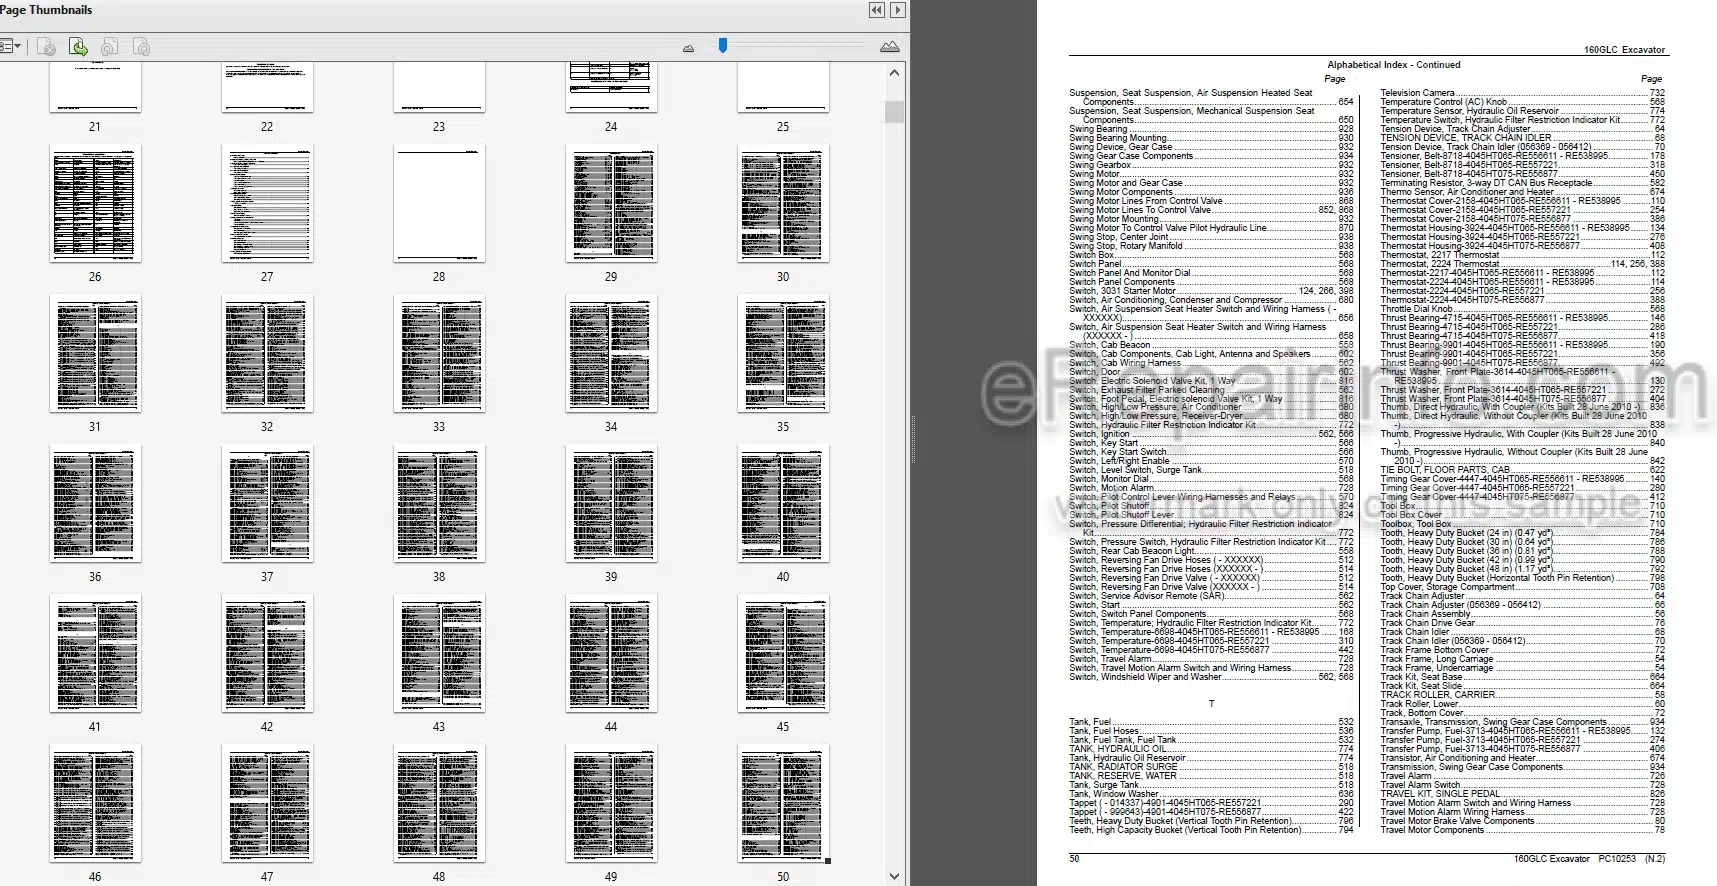Select page 36 thumbnail
The image size is (1717, 886).
[x=95, y=504]
